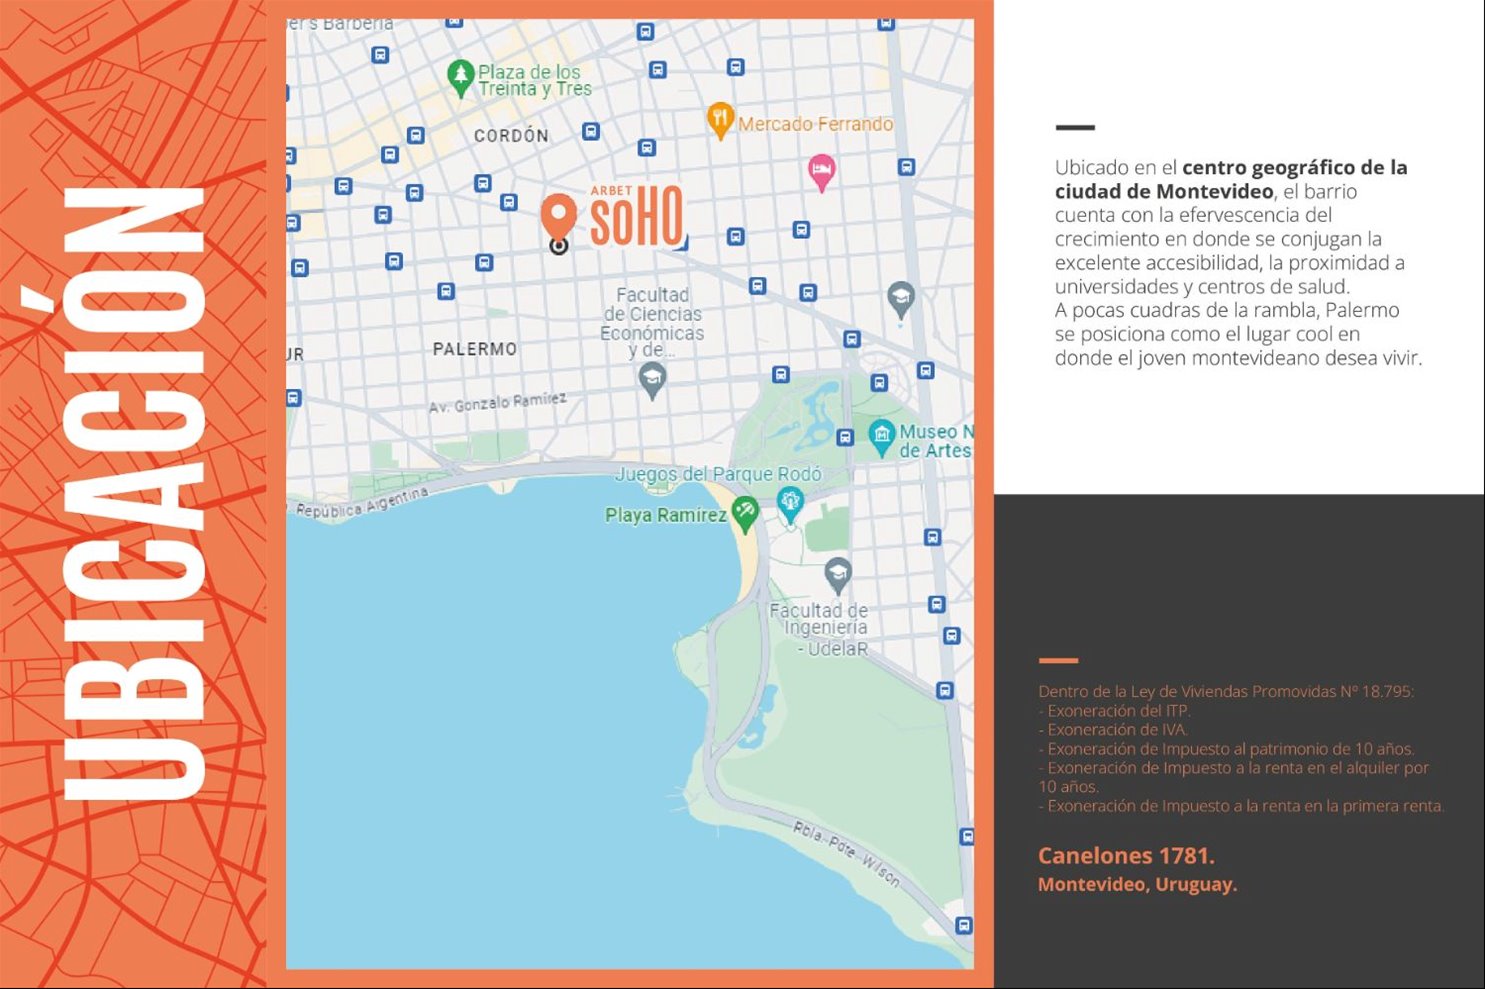
Task: Select the Facultad de Ciencias Económicas graduation pin
Action: pyautogui.click(x=652, y=379)
